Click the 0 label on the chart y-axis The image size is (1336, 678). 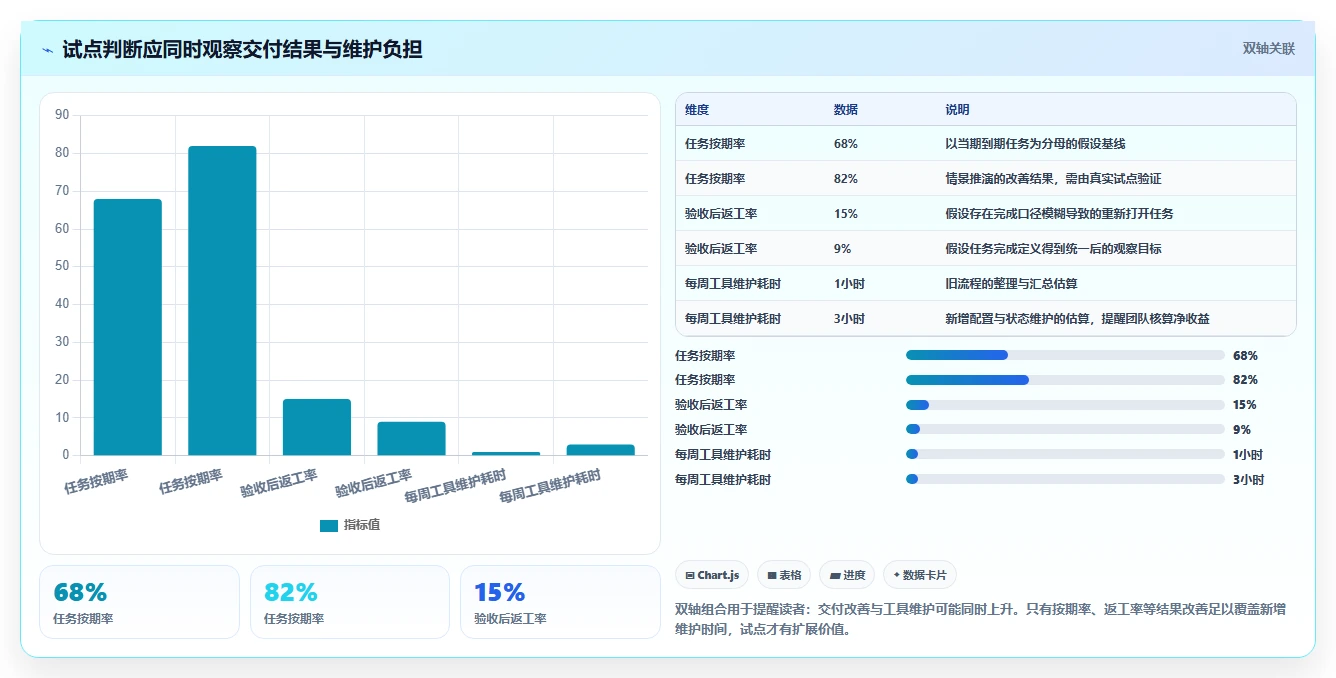(x=66, y=455)
